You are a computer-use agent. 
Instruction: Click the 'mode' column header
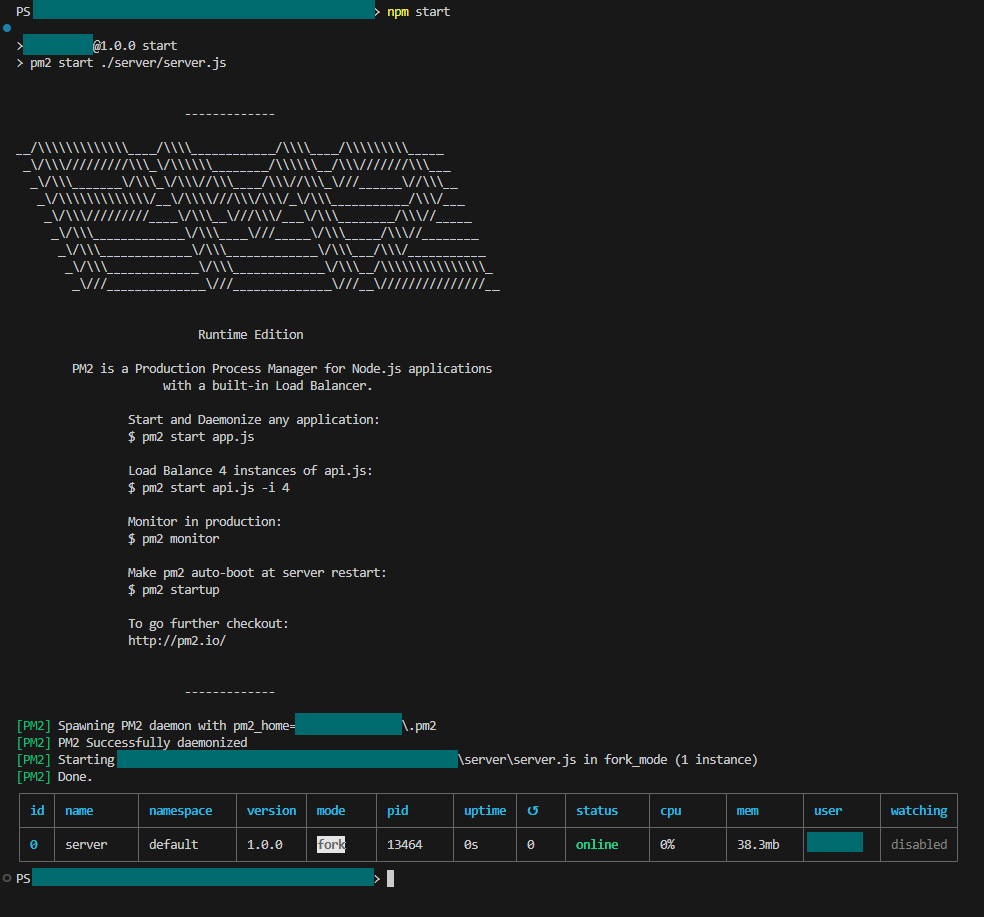coord(331,810)
